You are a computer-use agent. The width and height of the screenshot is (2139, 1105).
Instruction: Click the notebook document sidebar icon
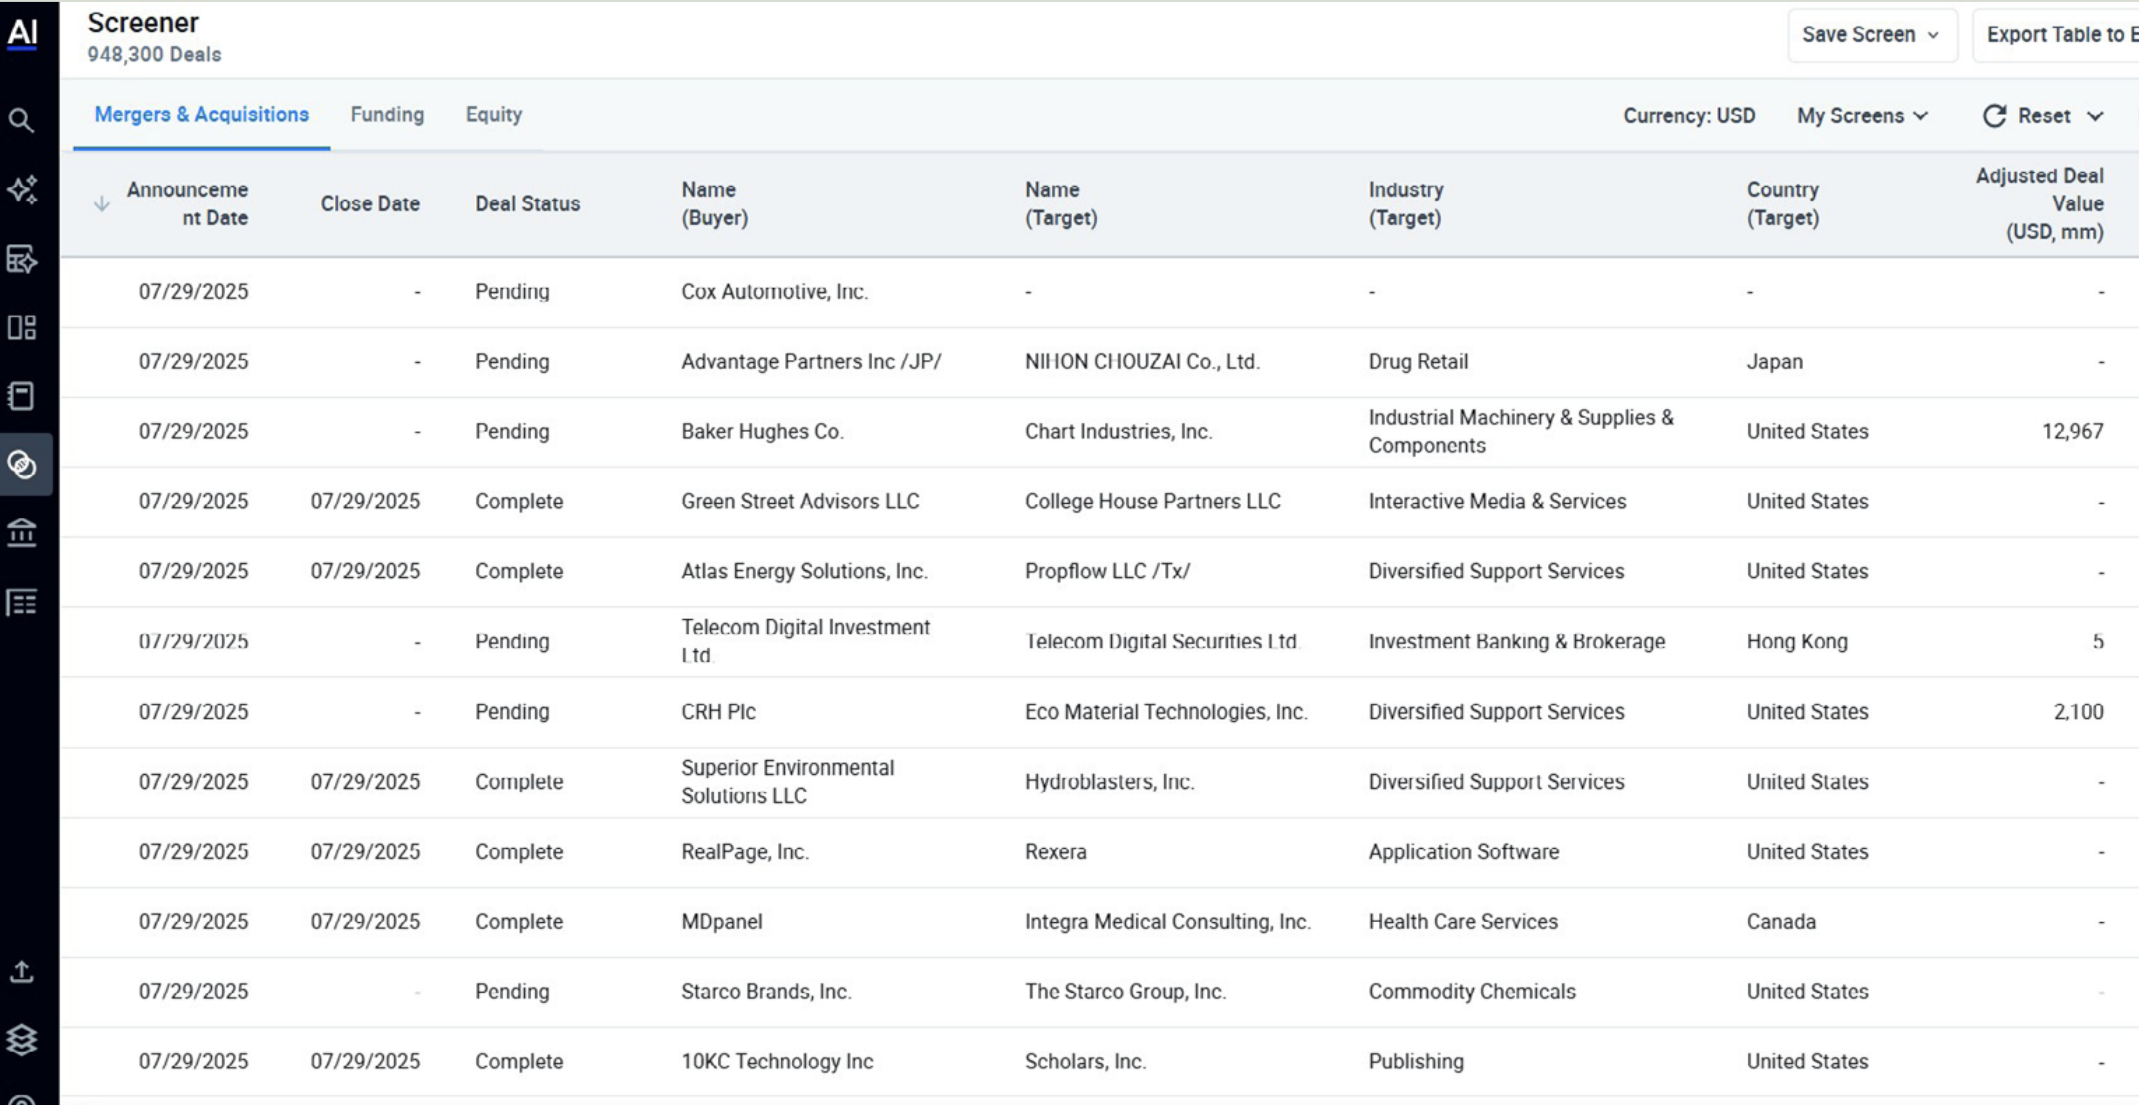tap(22, 396)
